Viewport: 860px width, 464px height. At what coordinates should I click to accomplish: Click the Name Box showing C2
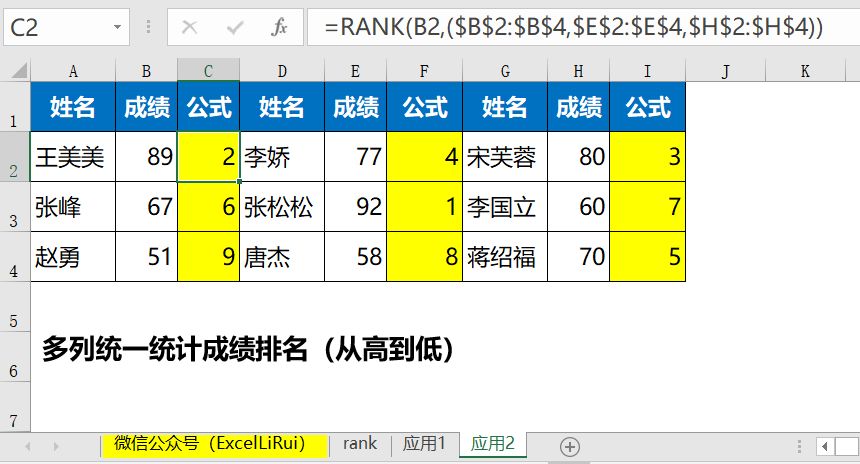pyautogui.click(x=66, y=27)
